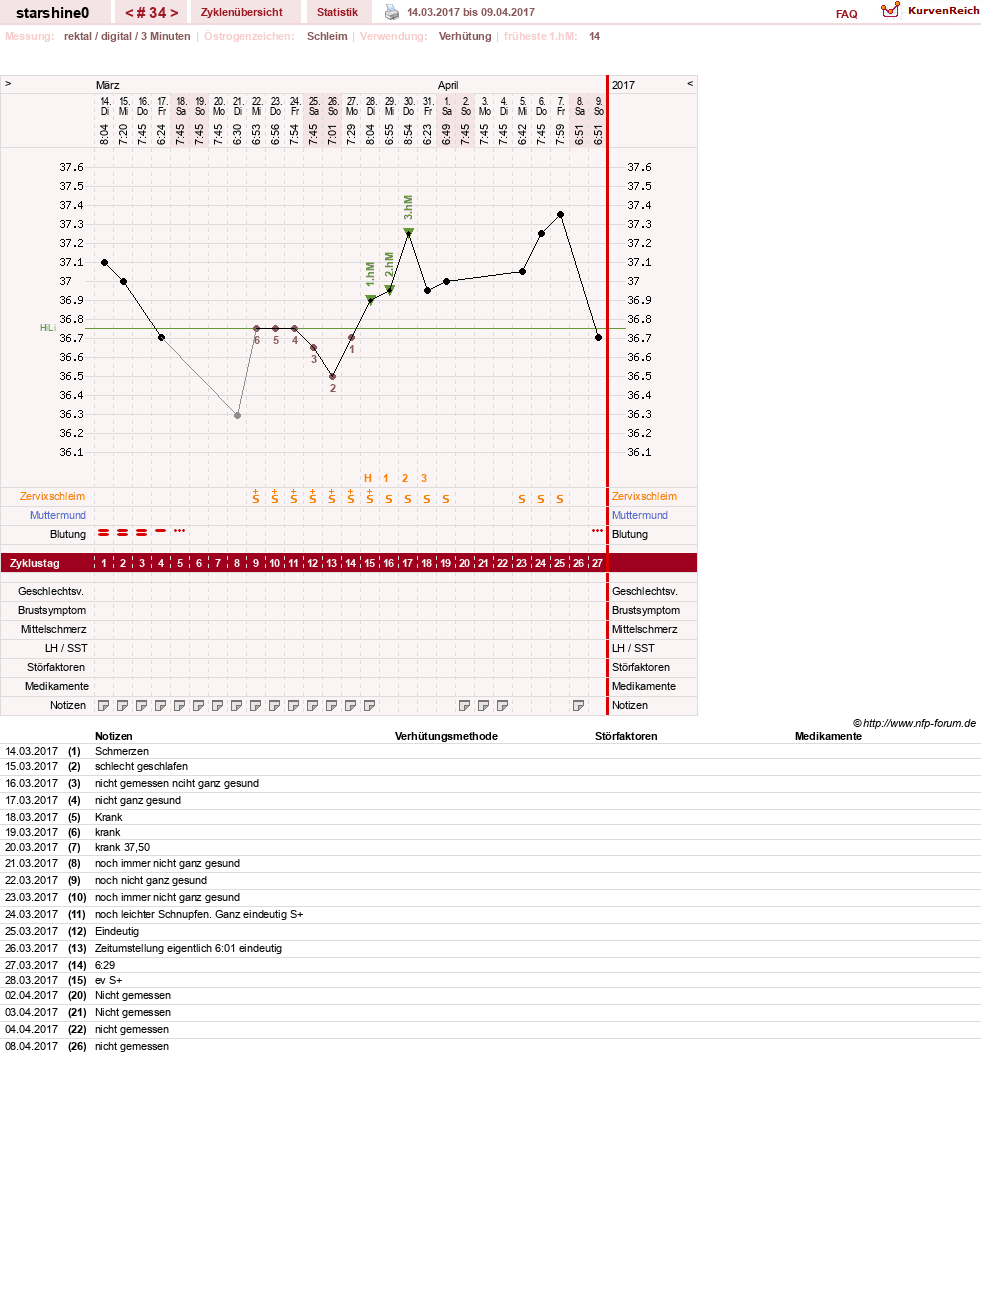Click the Mittelschmerz row label on the left
The height and width of the screenshot is (1295, 981).
[54, 629]
